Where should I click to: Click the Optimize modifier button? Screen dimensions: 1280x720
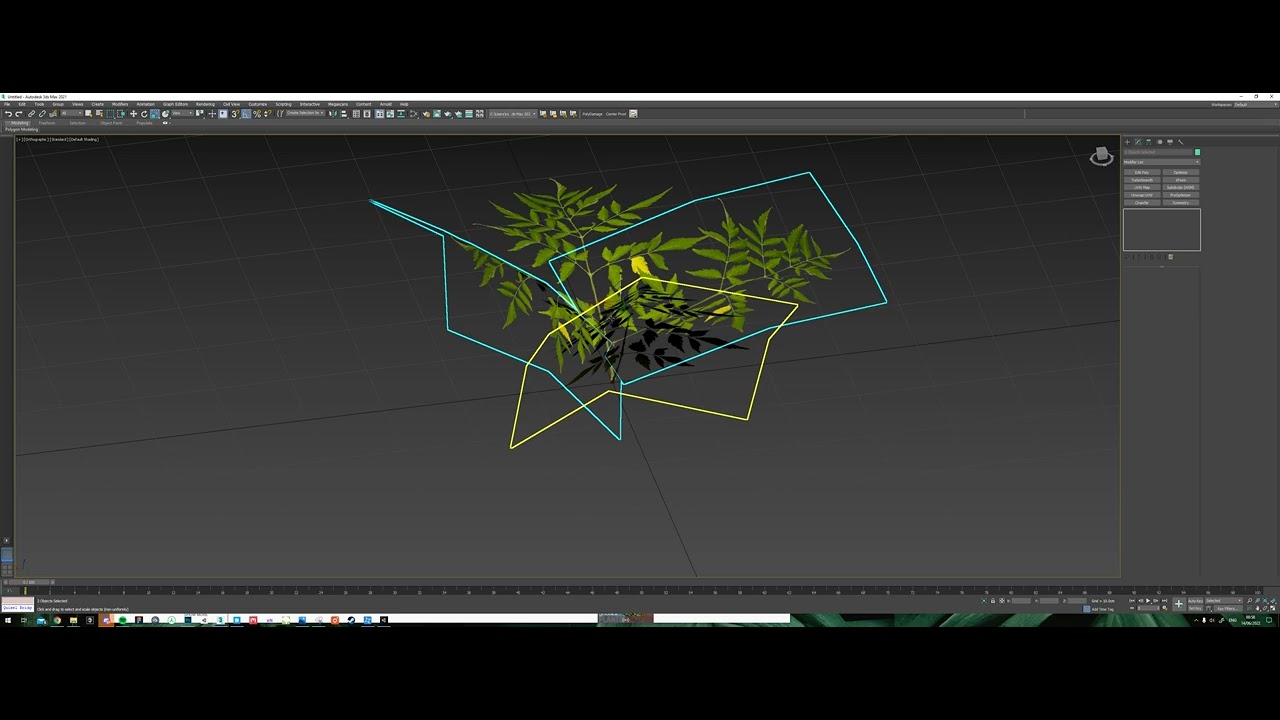click(x=1181, y=172)
